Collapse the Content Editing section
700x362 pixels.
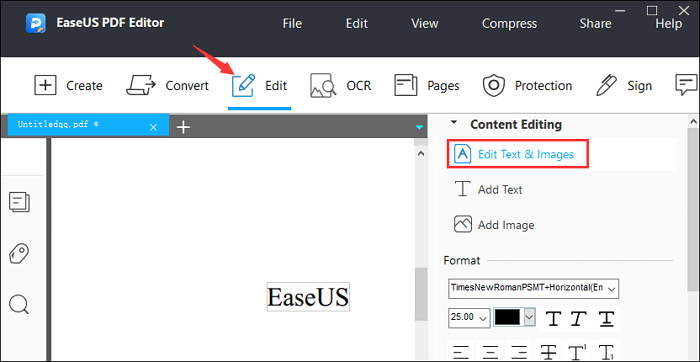click(x=454, y=122)
